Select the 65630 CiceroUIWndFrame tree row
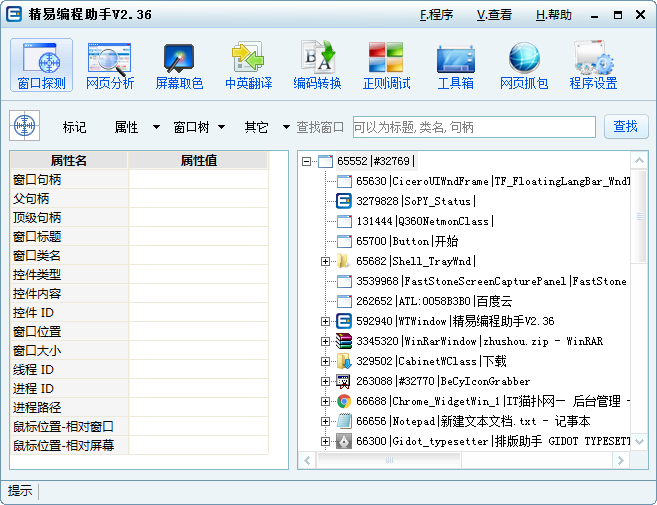The height and width of the screenshot is (505, 657). 493,181
